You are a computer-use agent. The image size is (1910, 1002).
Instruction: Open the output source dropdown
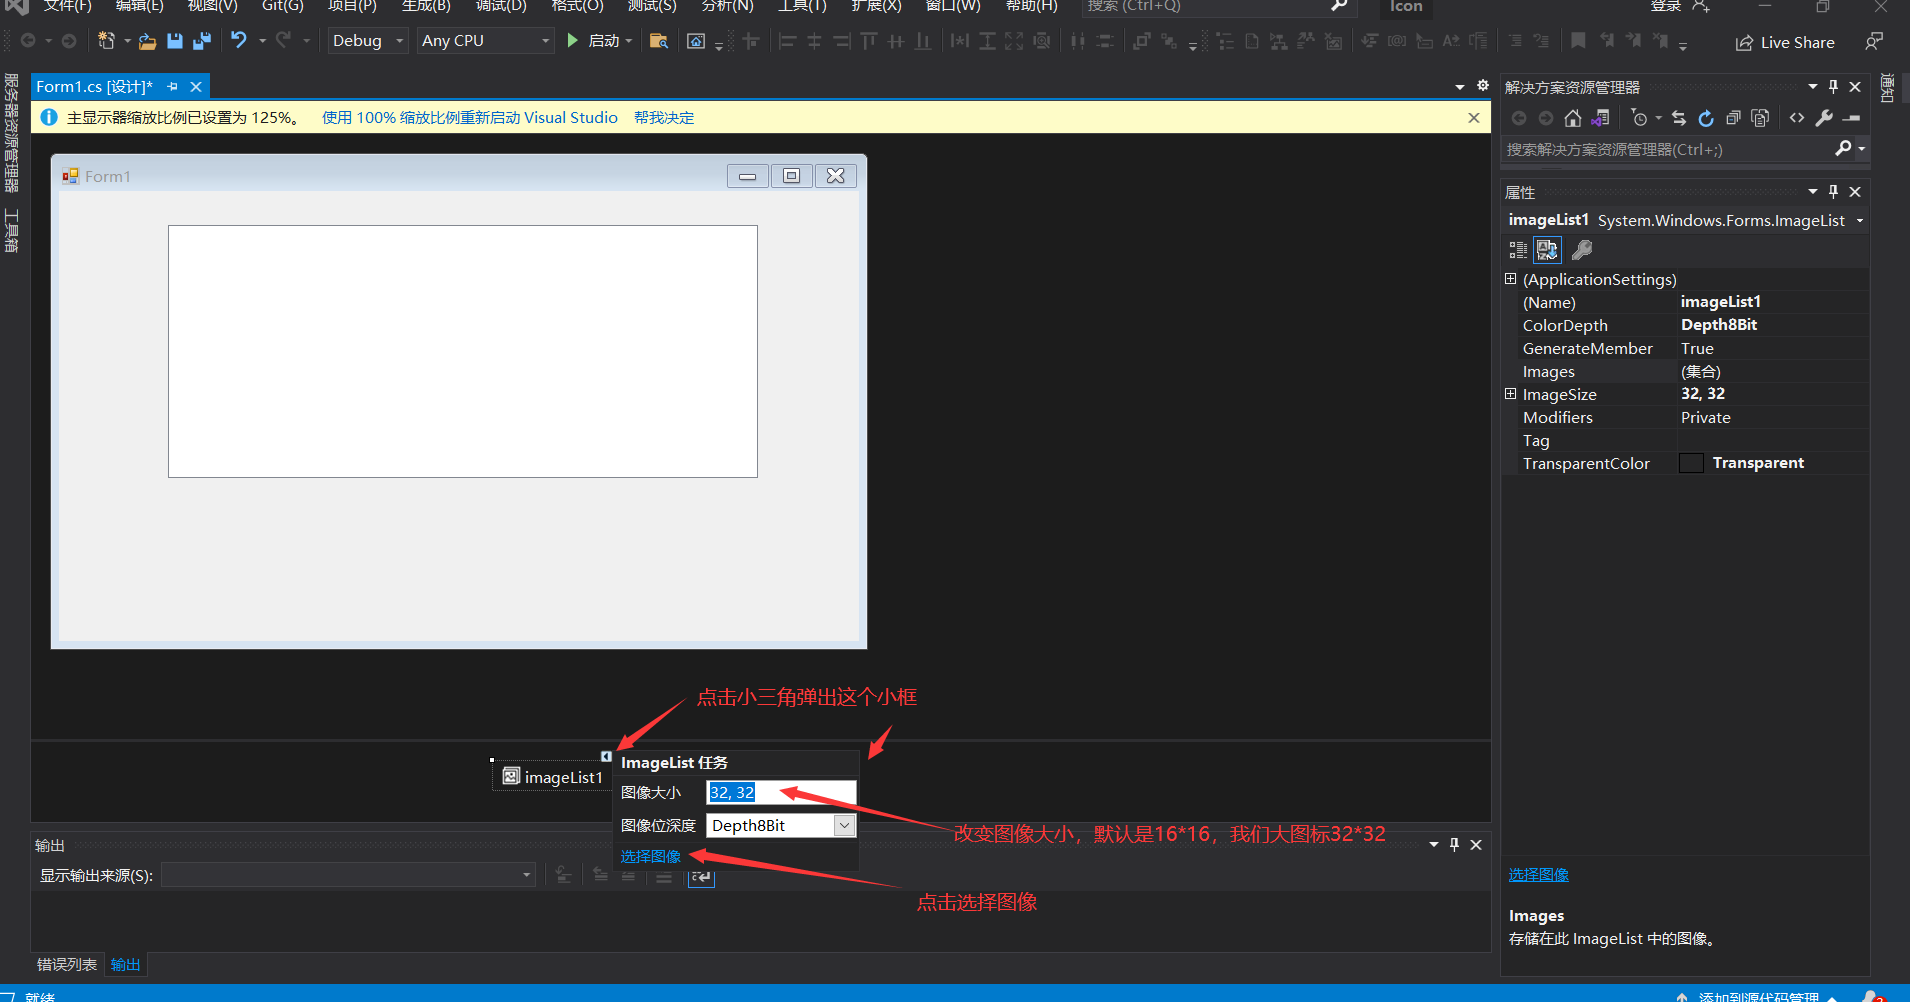click(x=348, y=875)
